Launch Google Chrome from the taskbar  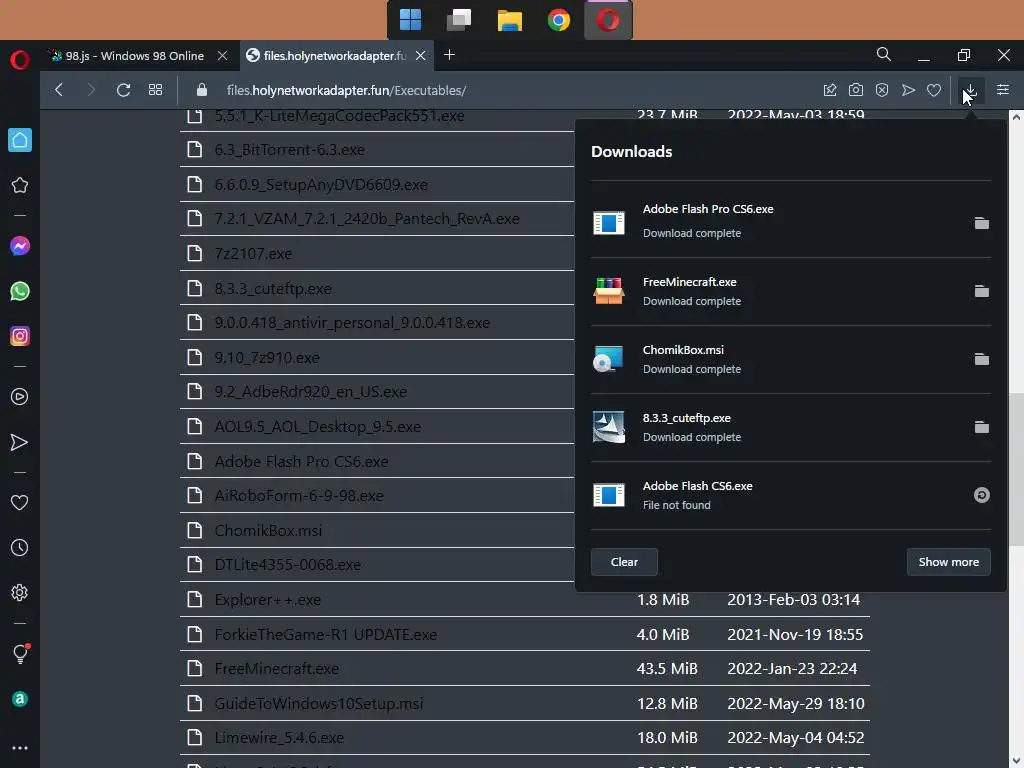tap(558, 20)
